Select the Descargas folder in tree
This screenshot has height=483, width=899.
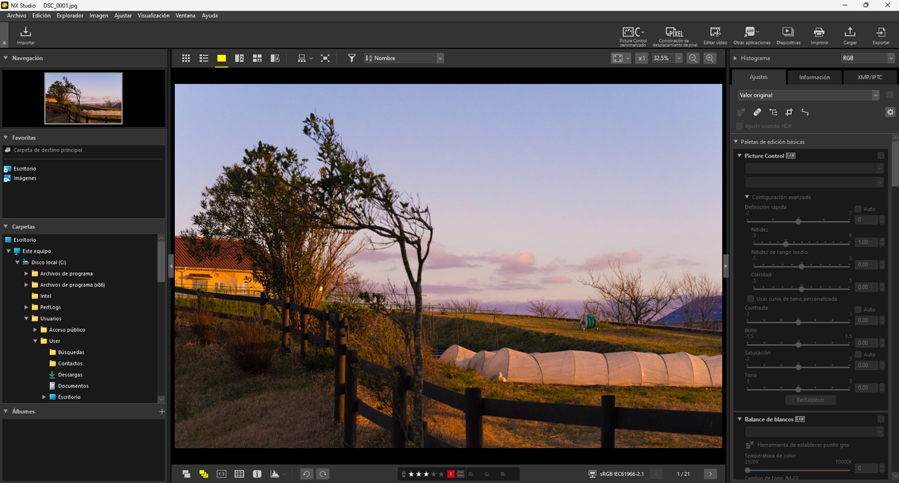point(70,375)
